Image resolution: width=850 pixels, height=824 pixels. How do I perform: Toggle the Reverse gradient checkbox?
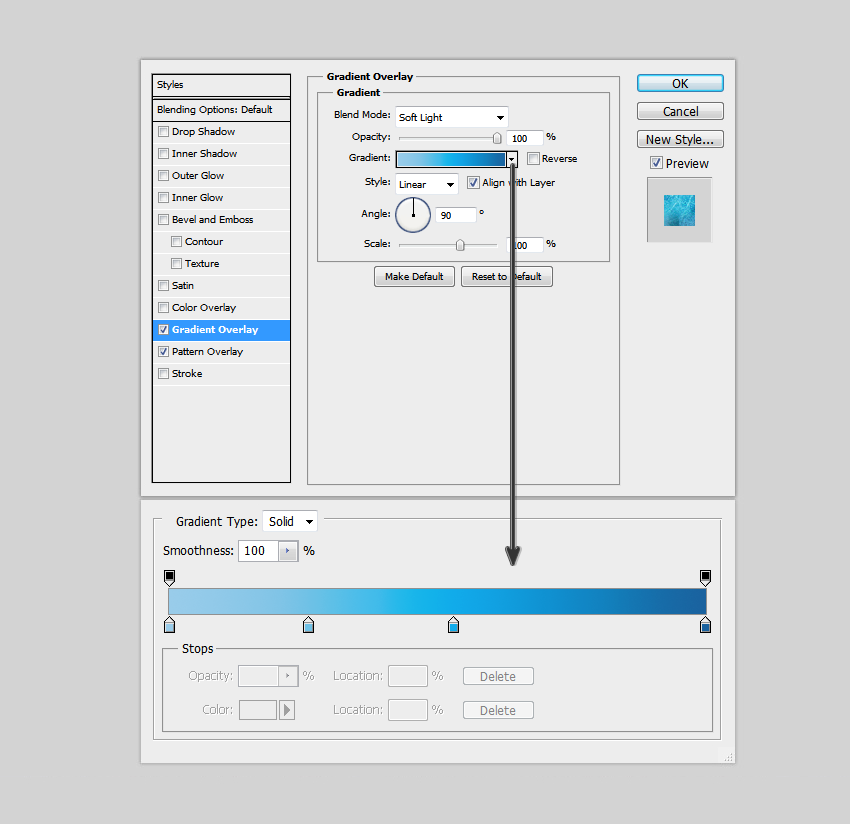[x=533, y=158]
